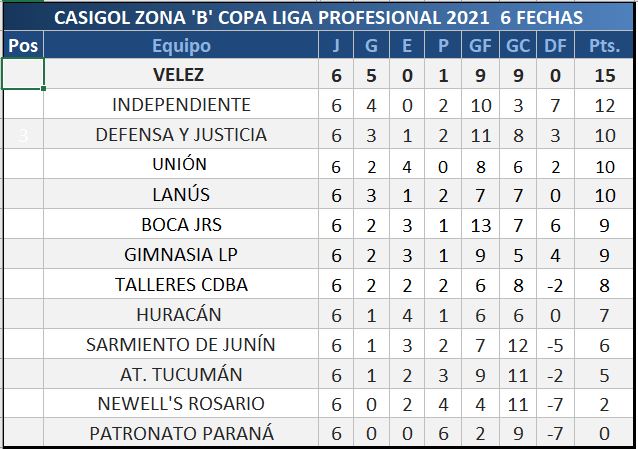This screenshot has height=449, width=638.
Task: Click Sarmiento's 12 goals-against cell
Action: (515, 345)
